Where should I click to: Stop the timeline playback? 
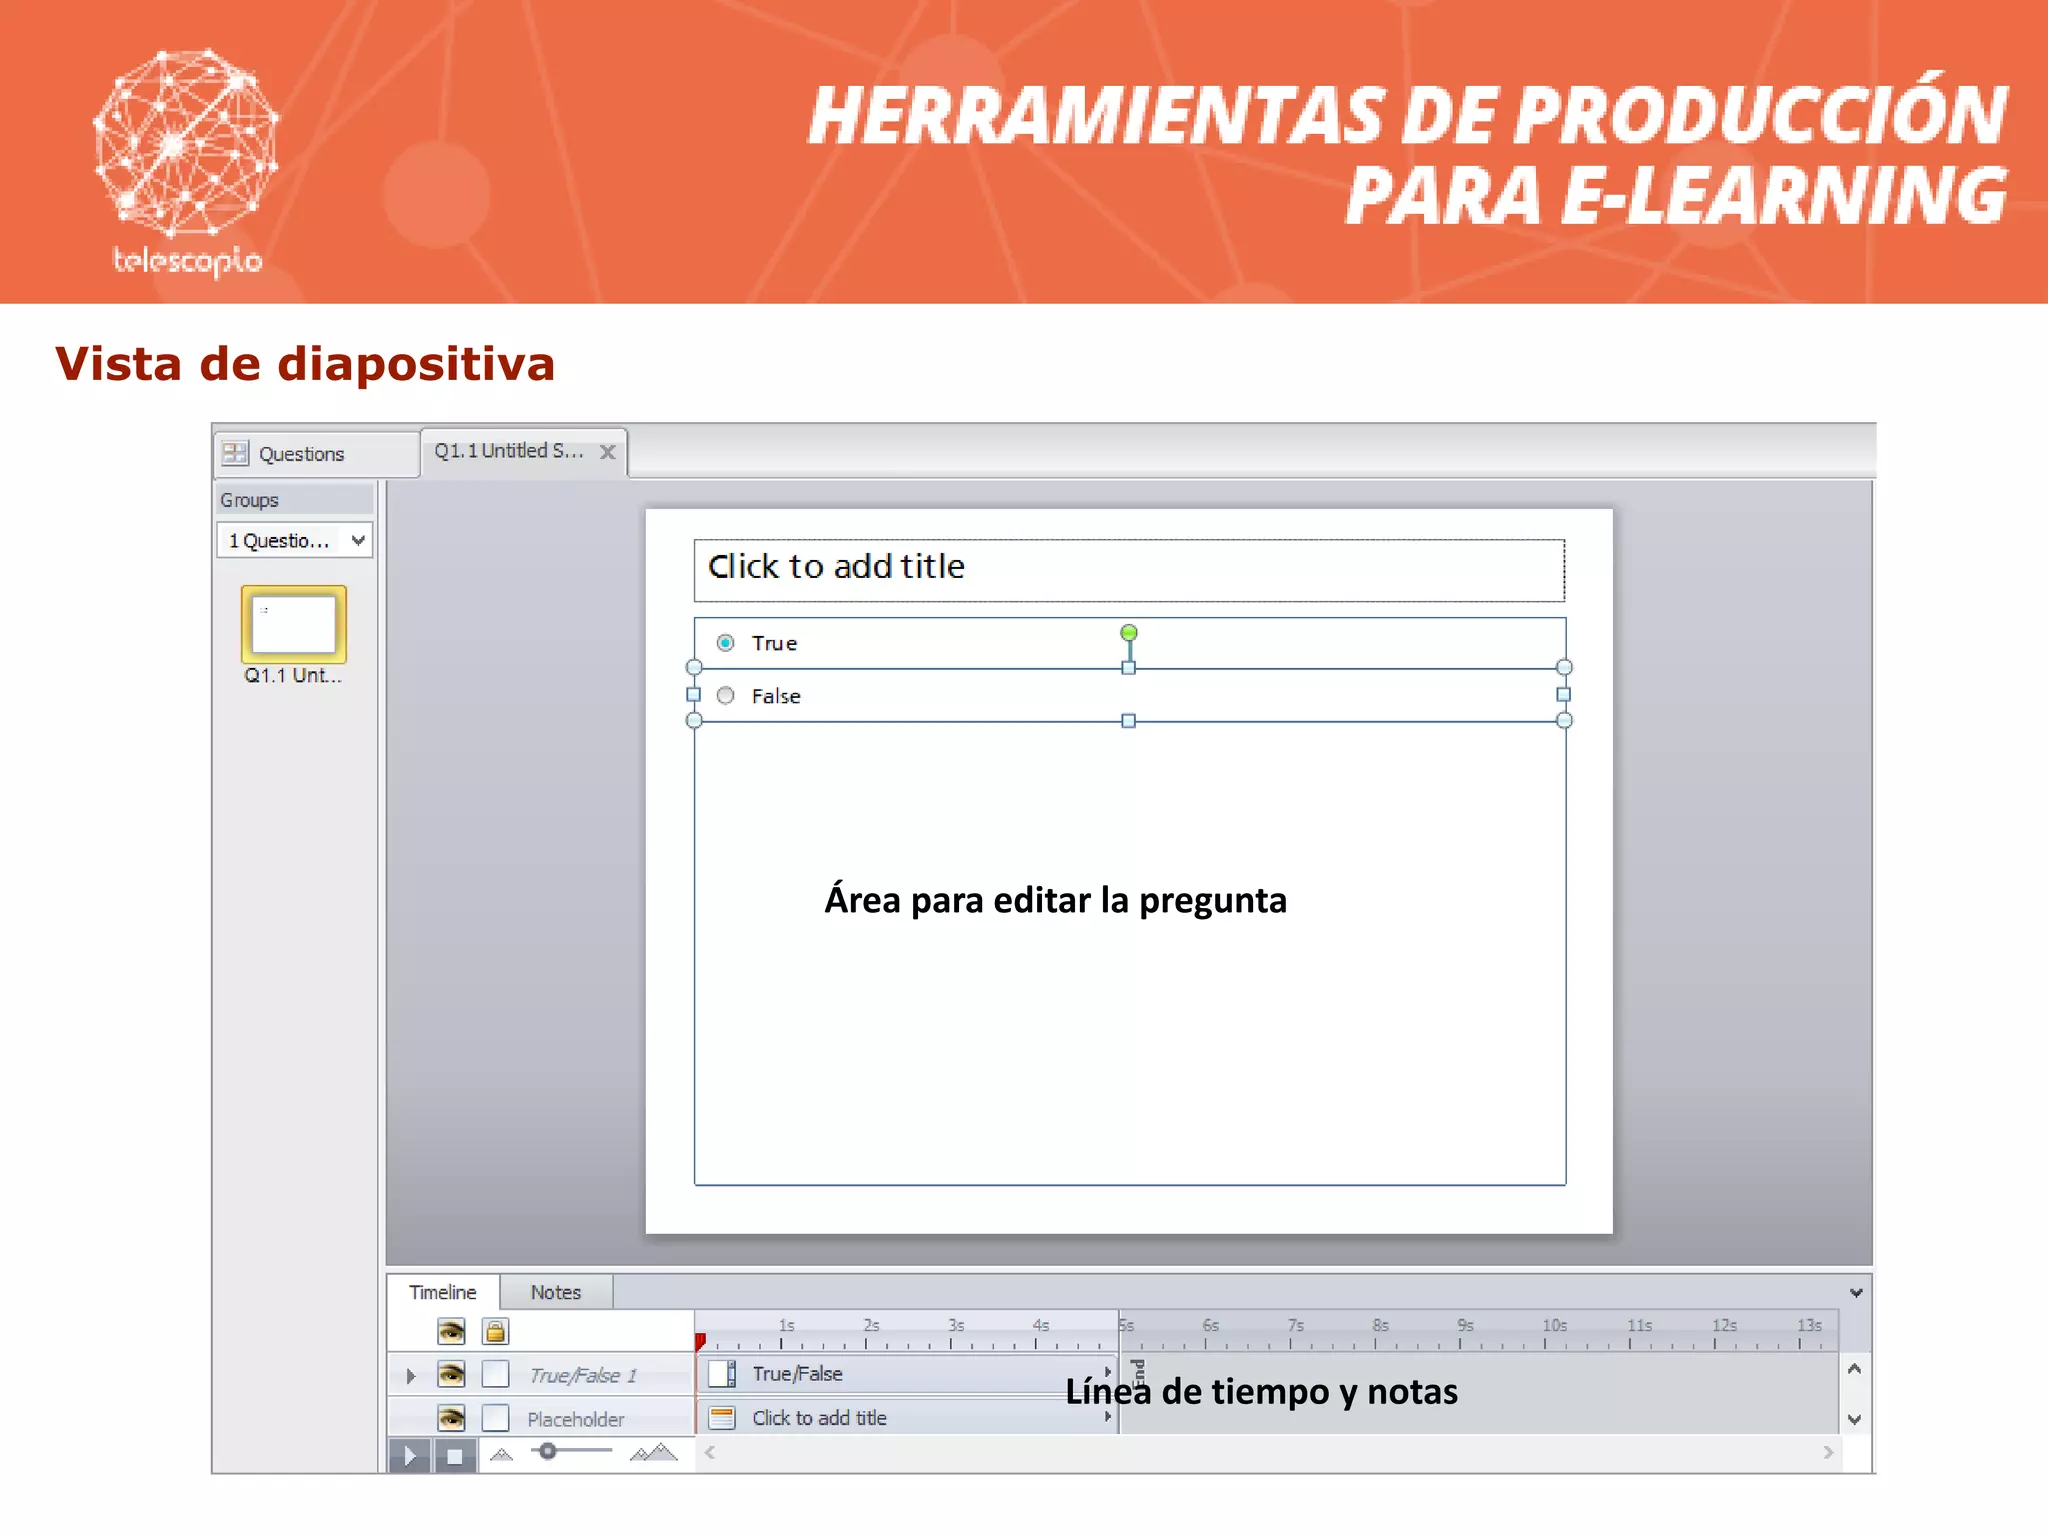455,1456
